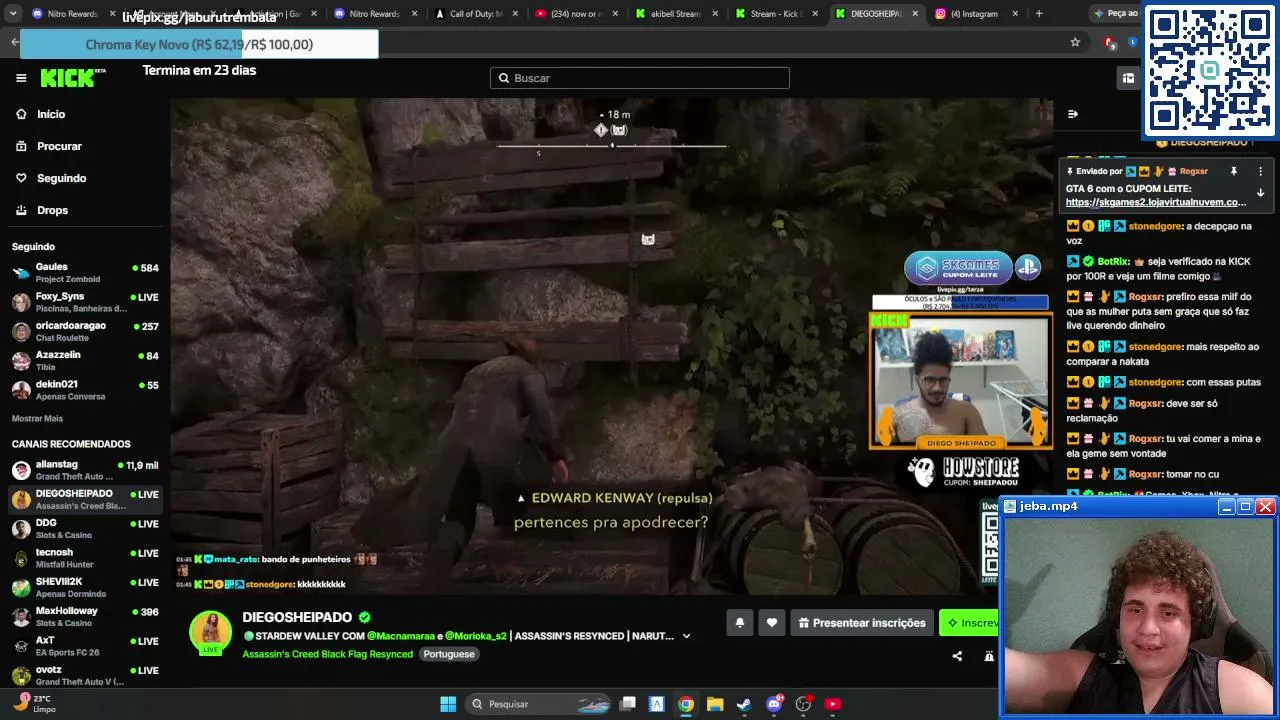Open the mod tools icon under subscribe
1280x720 pixels.
point(989,656)
